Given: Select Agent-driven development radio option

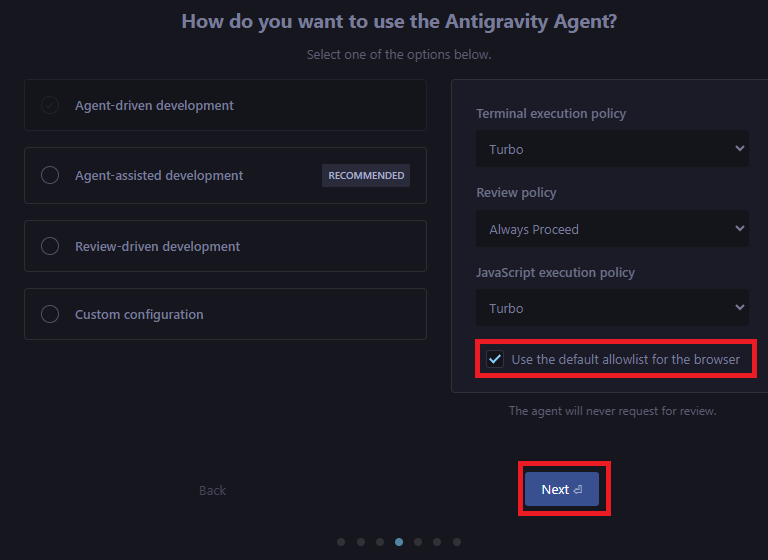Looking at the screenshot, I should click(x=50, y=106).
